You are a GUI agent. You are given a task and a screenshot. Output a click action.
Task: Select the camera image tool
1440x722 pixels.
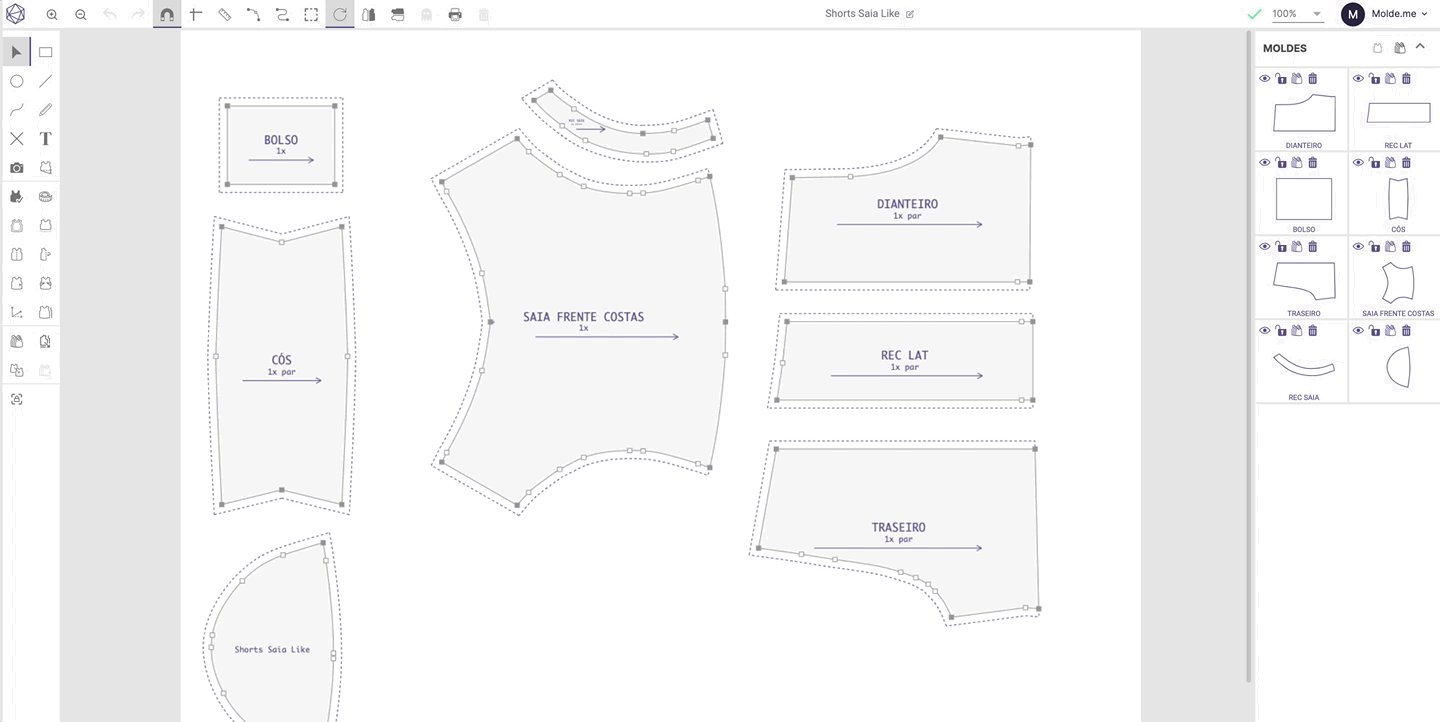[17, 168]
